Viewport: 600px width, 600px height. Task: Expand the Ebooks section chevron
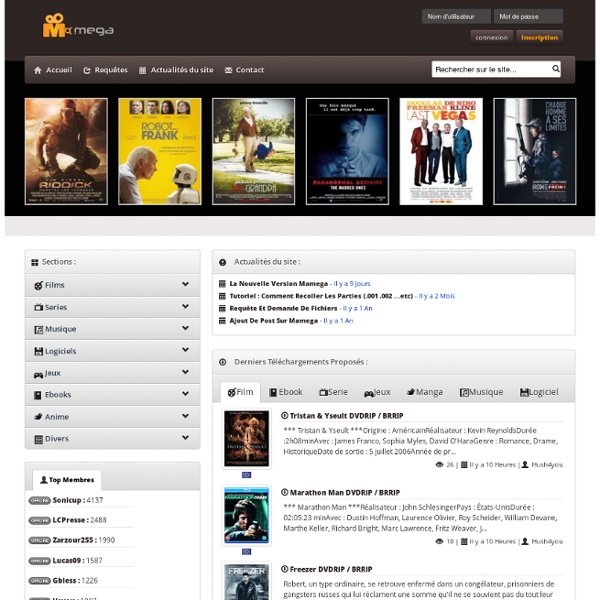[x=186, y=393]
